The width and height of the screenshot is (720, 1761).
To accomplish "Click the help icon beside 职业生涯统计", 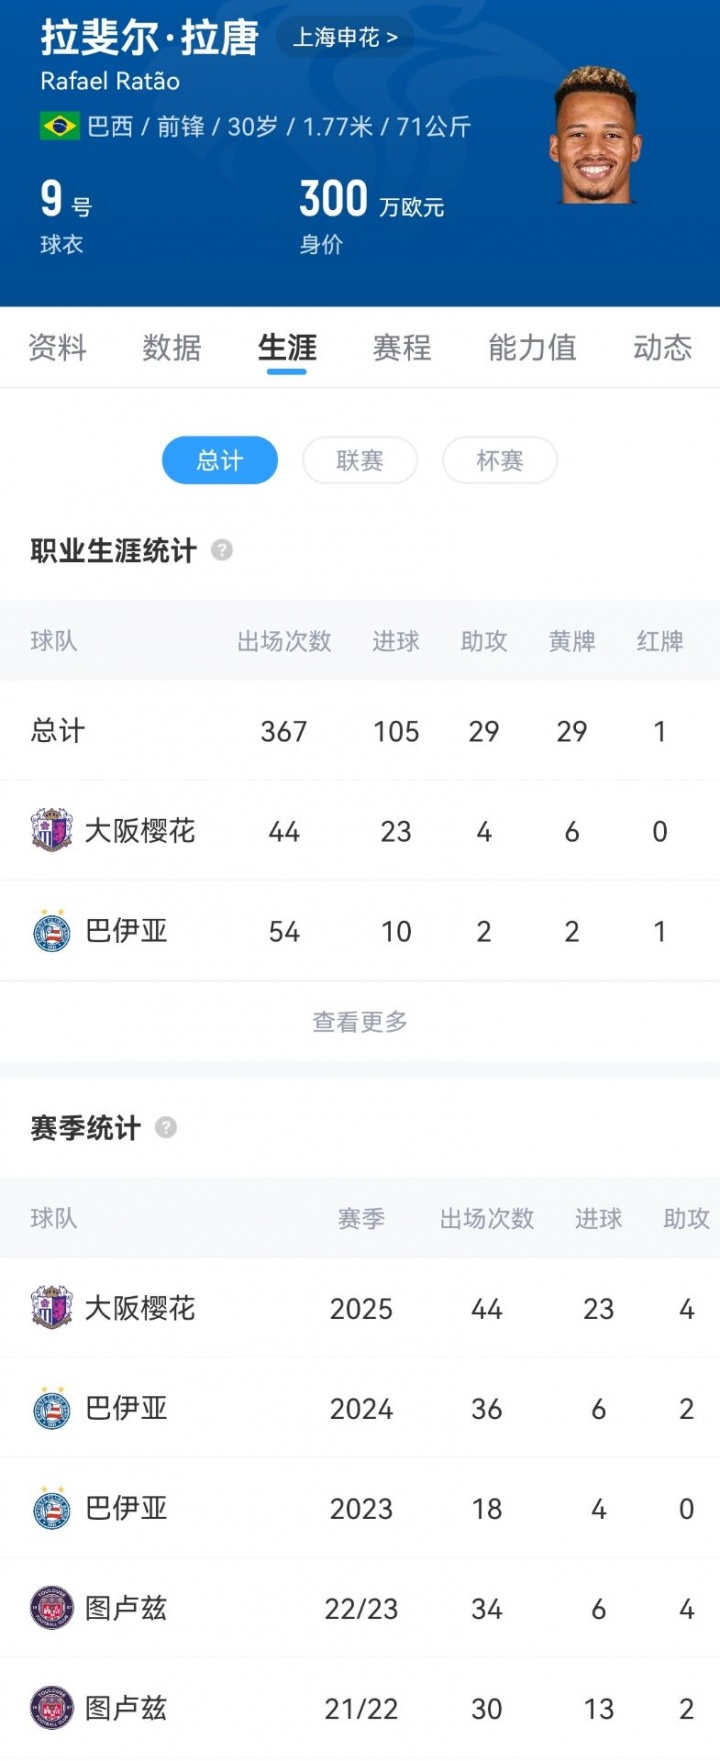I will pyautogui.click(x=222, y=550).
